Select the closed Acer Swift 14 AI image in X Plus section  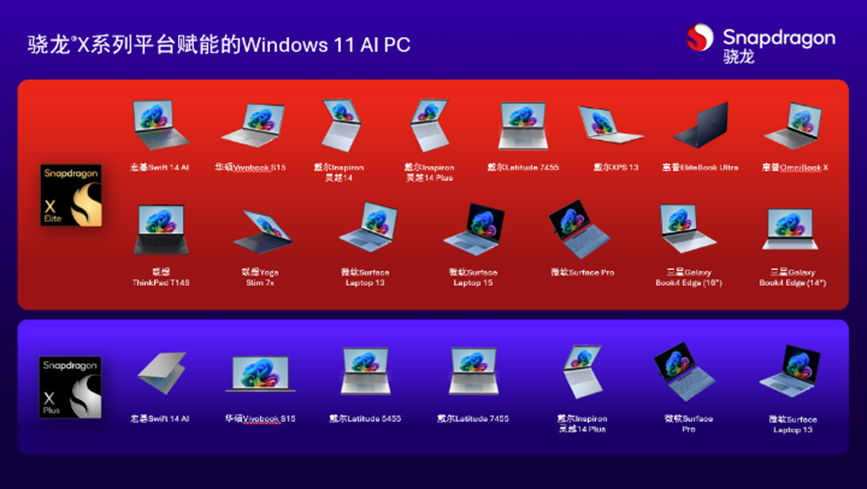tap(161, 373)
